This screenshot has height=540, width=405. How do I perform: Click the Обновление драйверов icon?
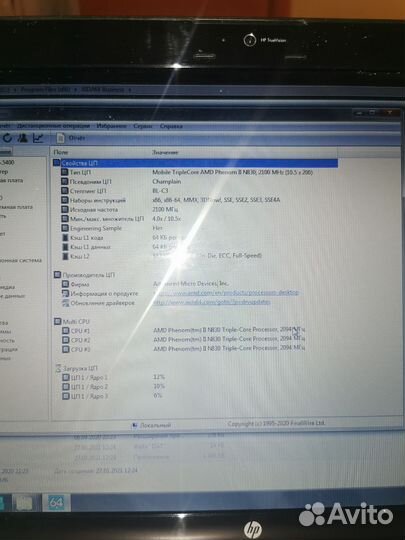pyautogui.click(x=65, y=303)
